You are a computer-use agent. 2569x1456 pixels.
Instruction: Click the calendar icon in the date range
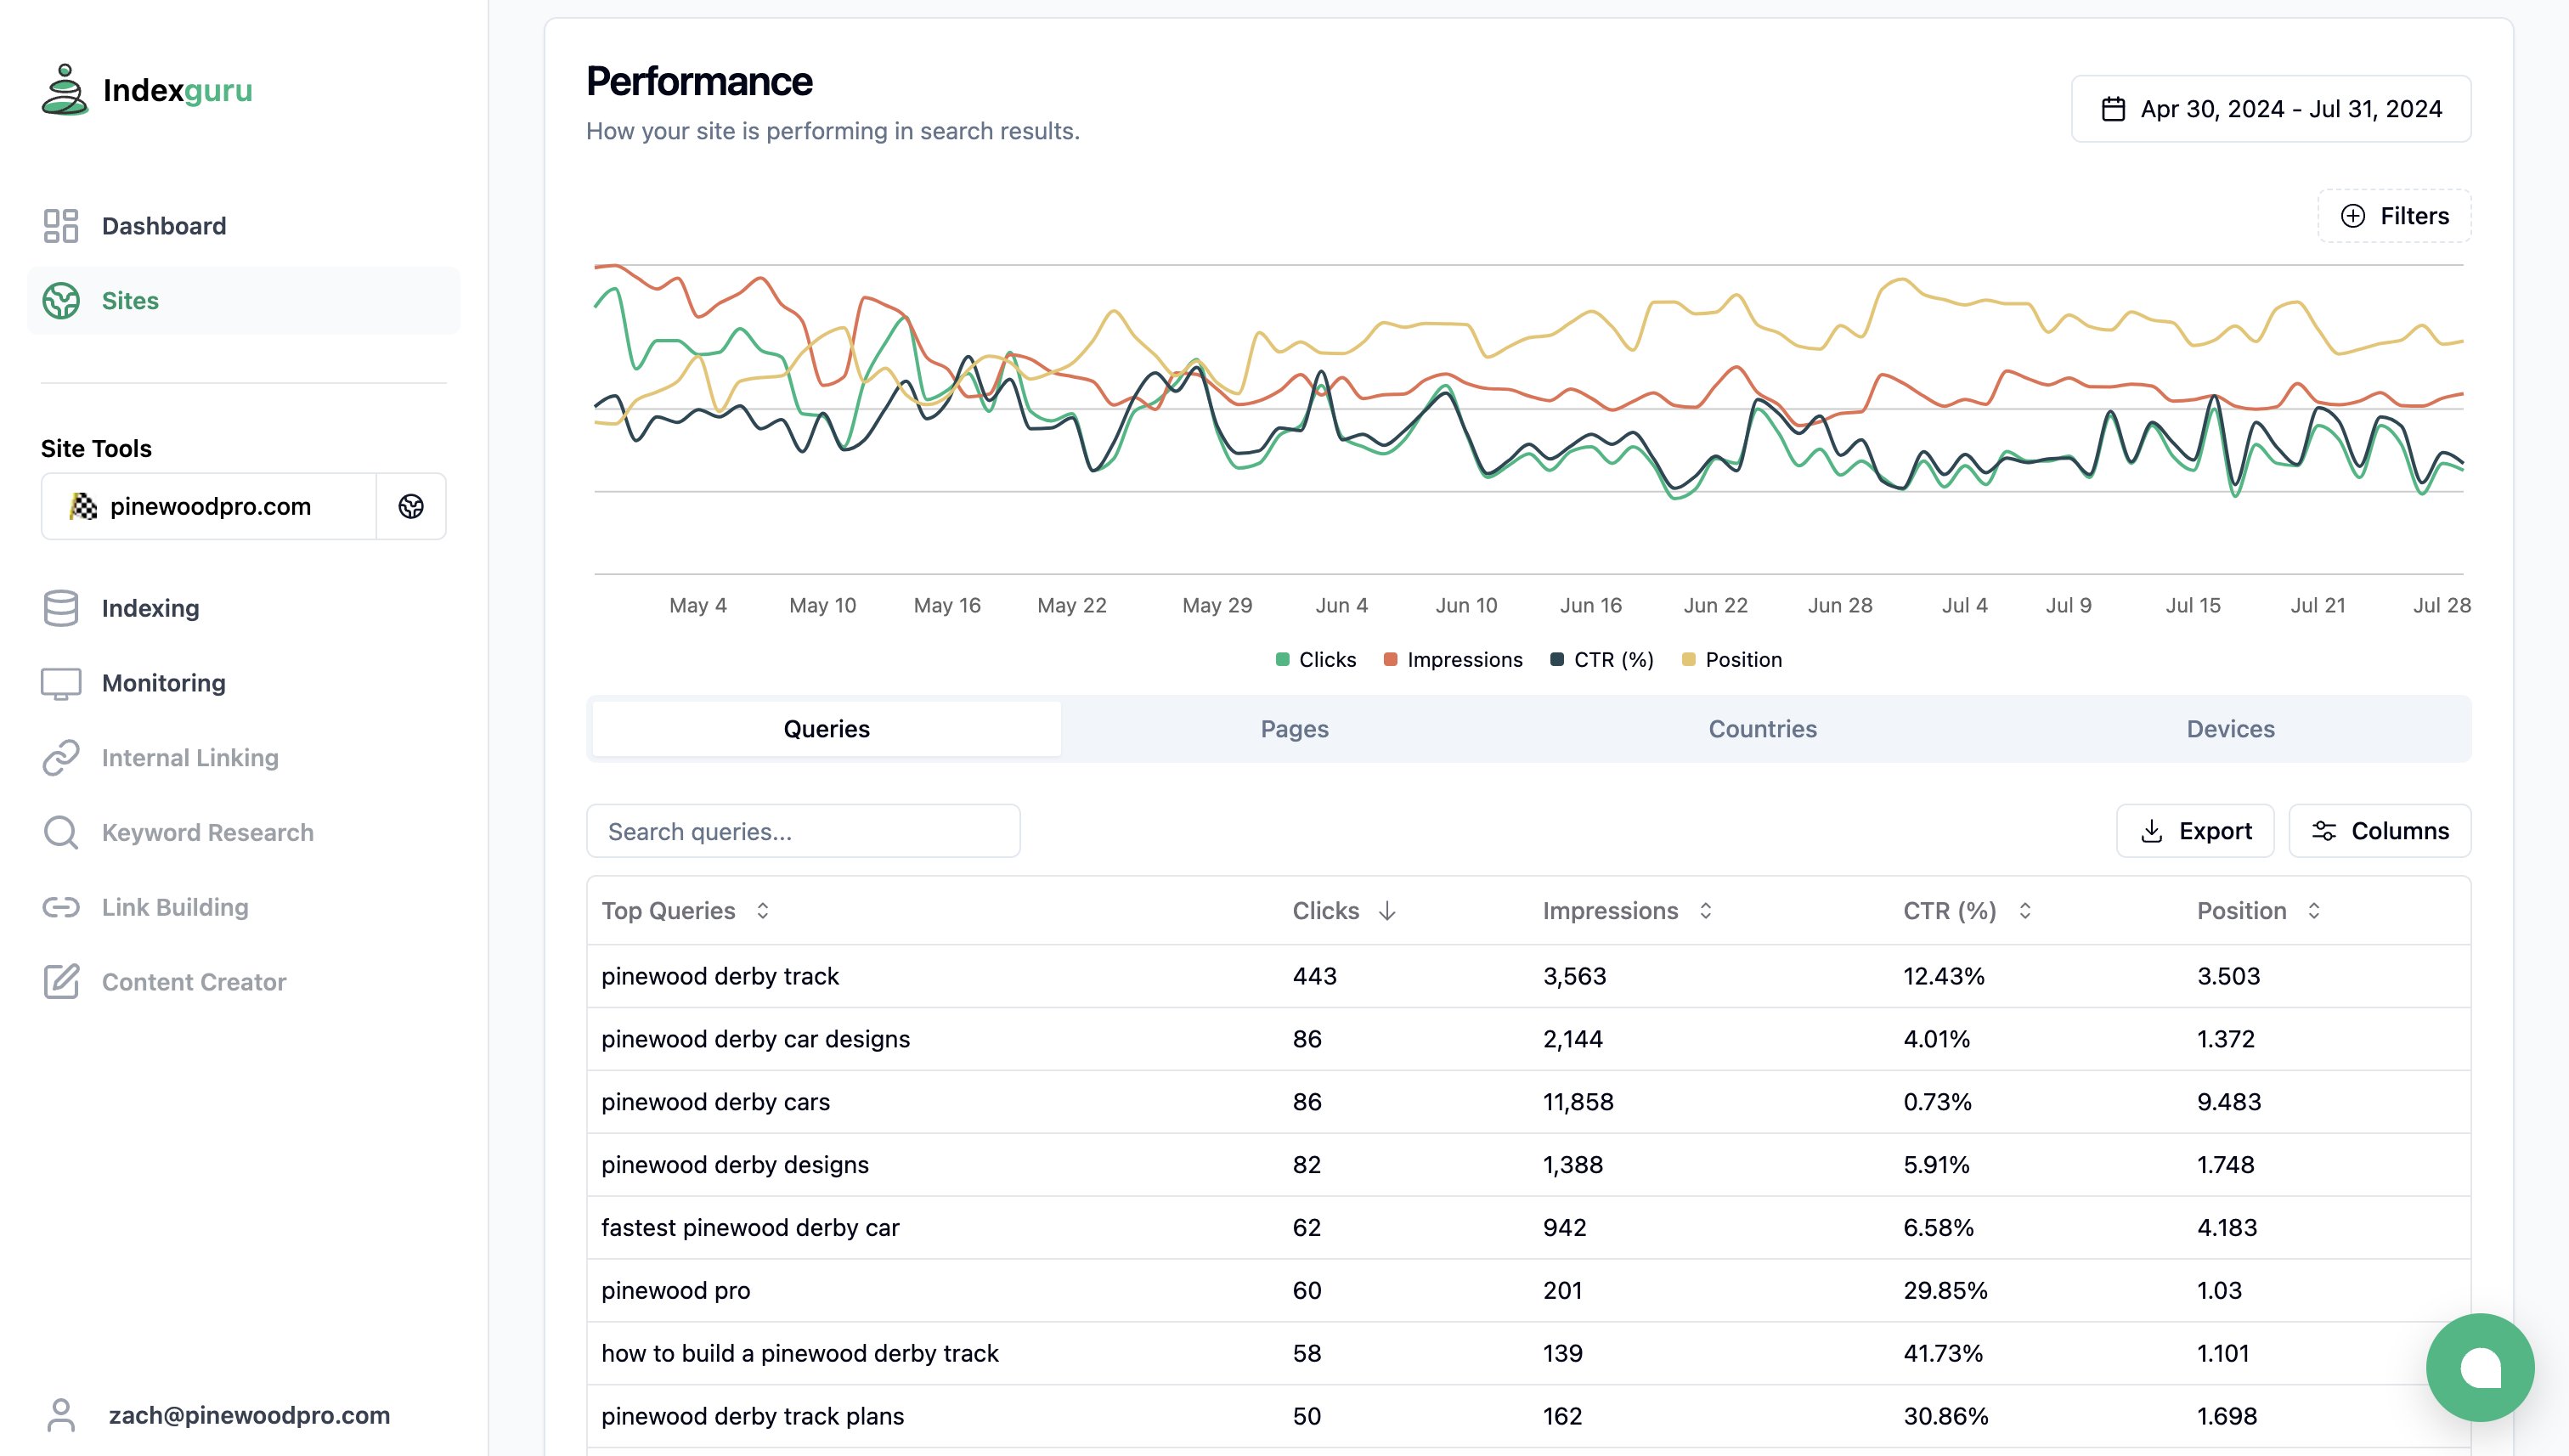2113,109
